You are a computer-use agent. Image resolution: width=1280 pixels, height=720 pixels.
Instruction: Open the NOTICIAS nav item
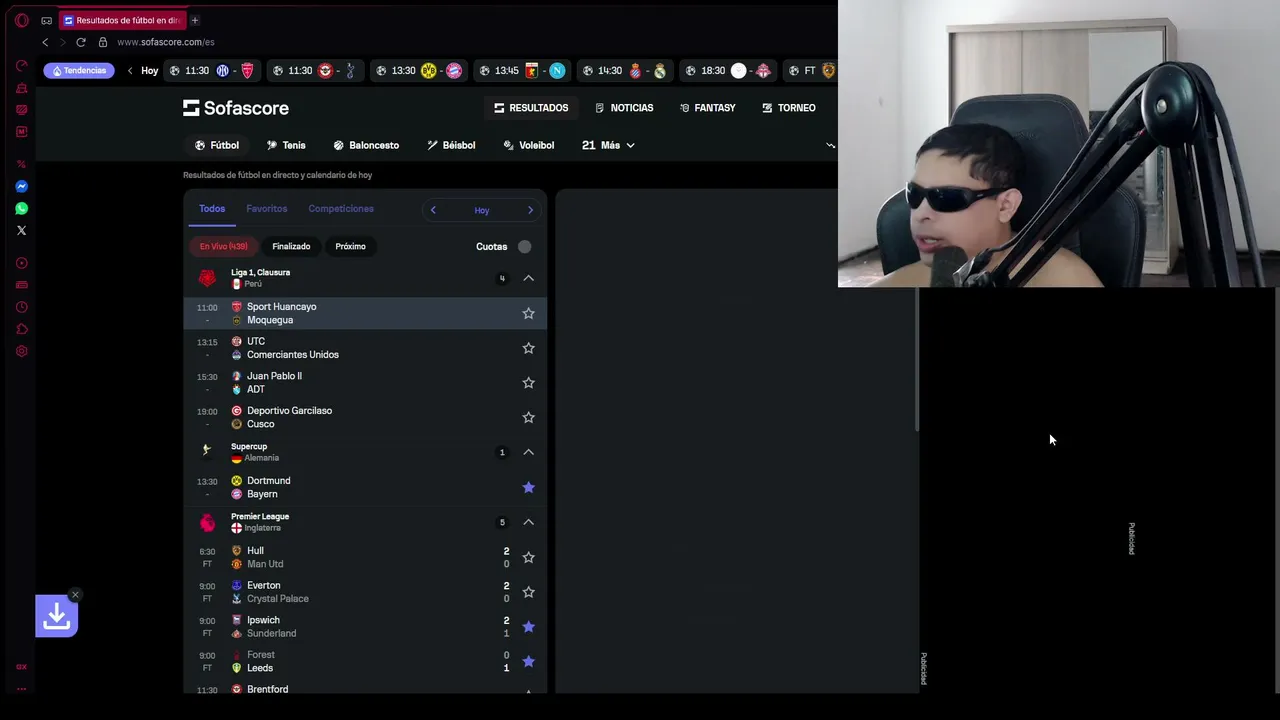[624, 108]
